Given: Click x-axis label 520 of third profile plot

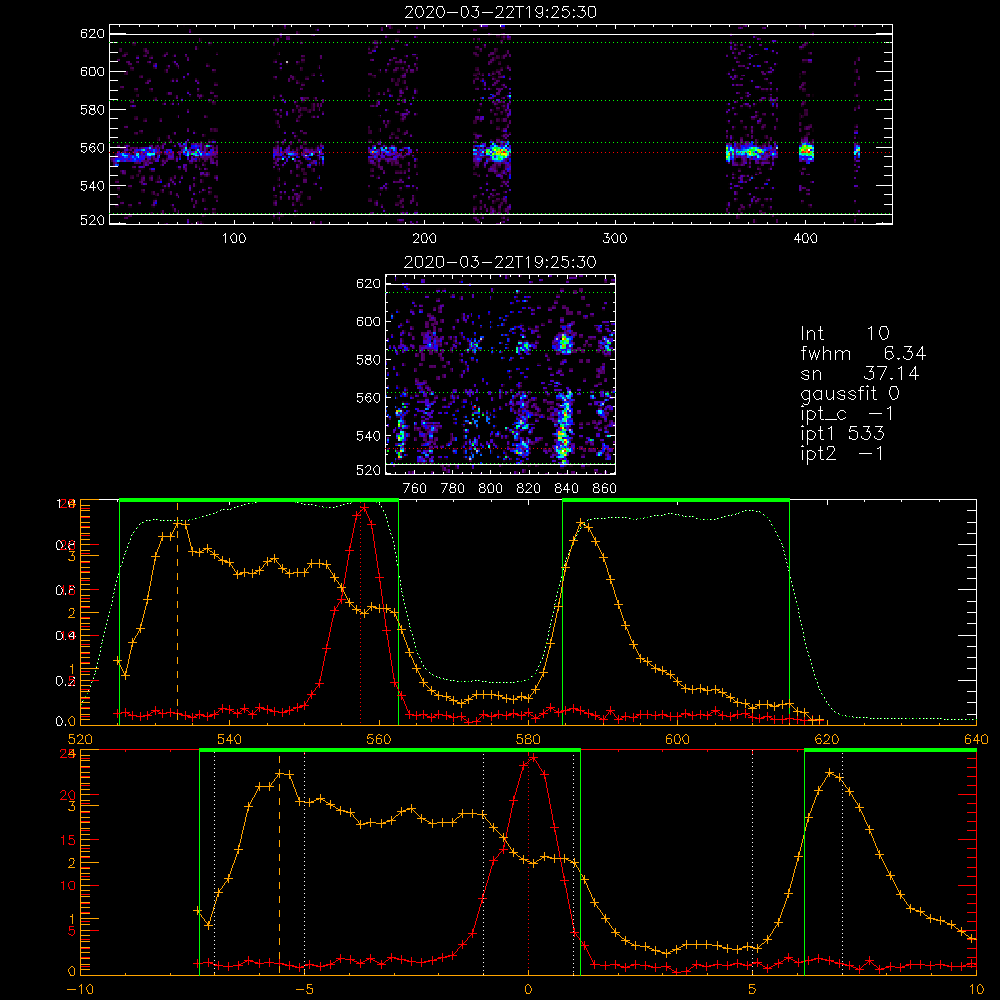Looking at the screenshot, I should coord(80,740).
